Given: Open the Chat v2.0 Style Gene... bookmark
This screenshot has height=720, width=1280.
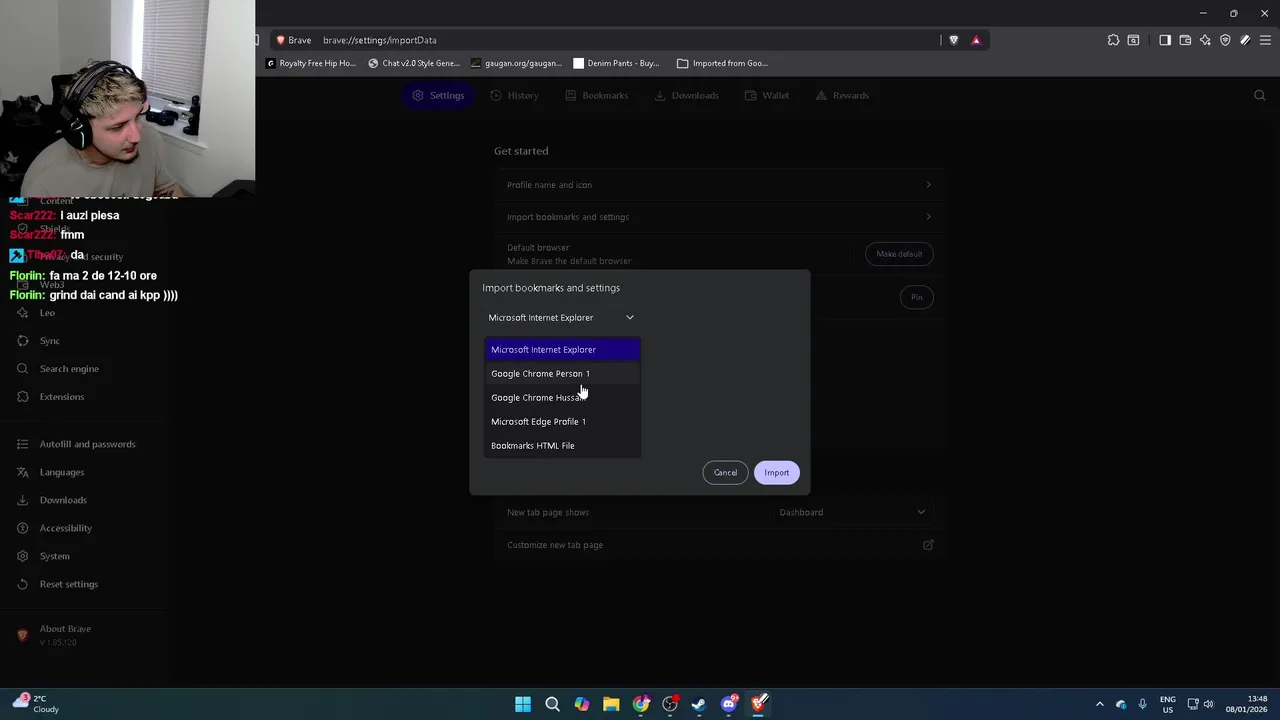Looking at the screenshot, I should click(414, 63).
